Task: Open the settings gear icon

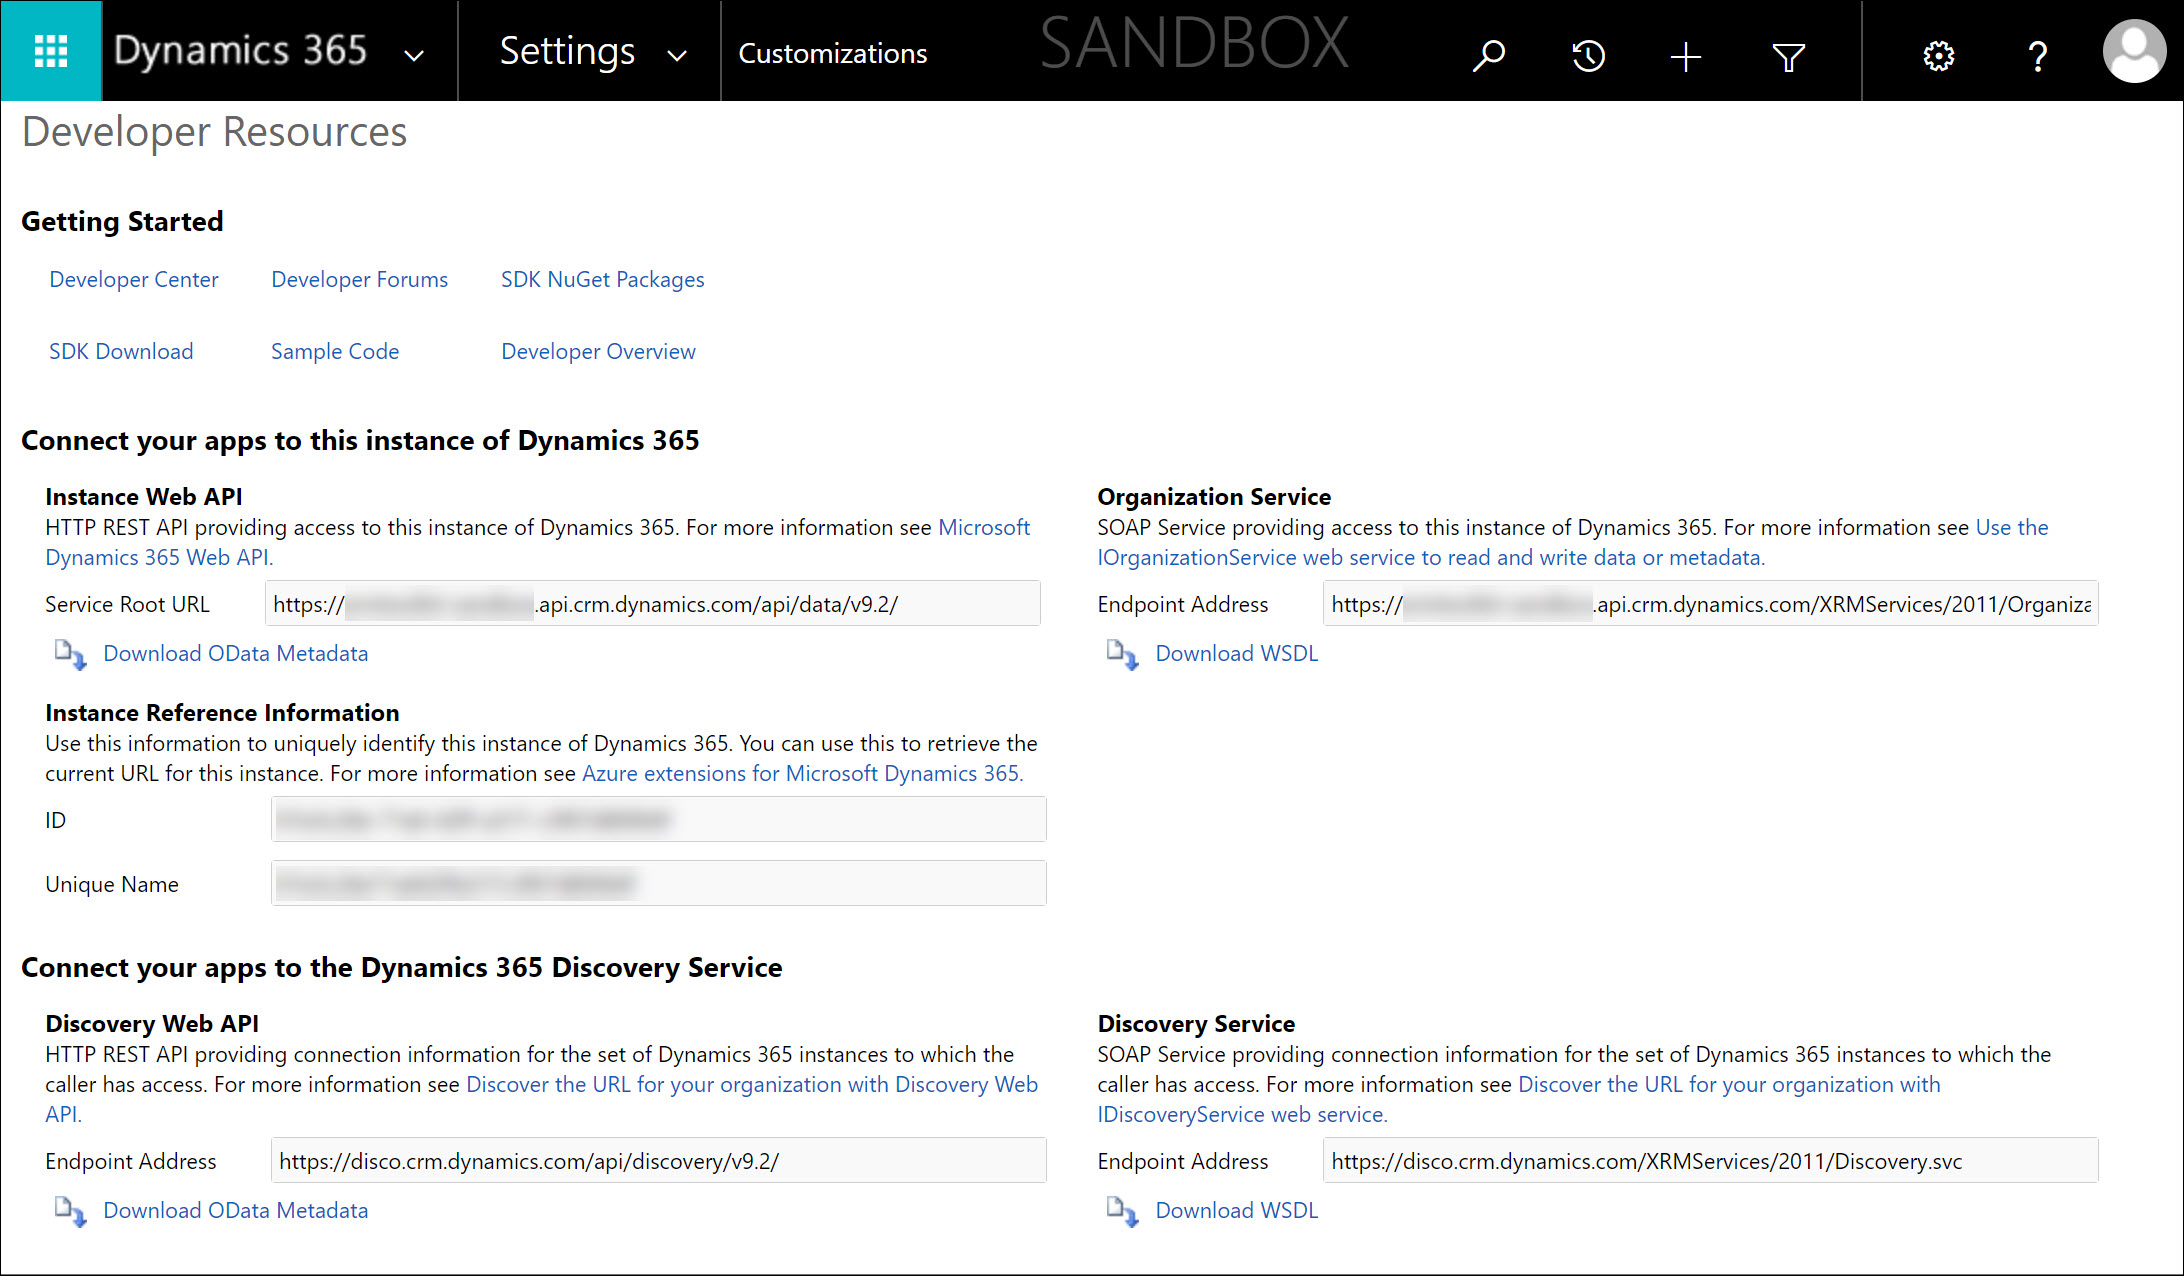Action: click(1938, 56)
